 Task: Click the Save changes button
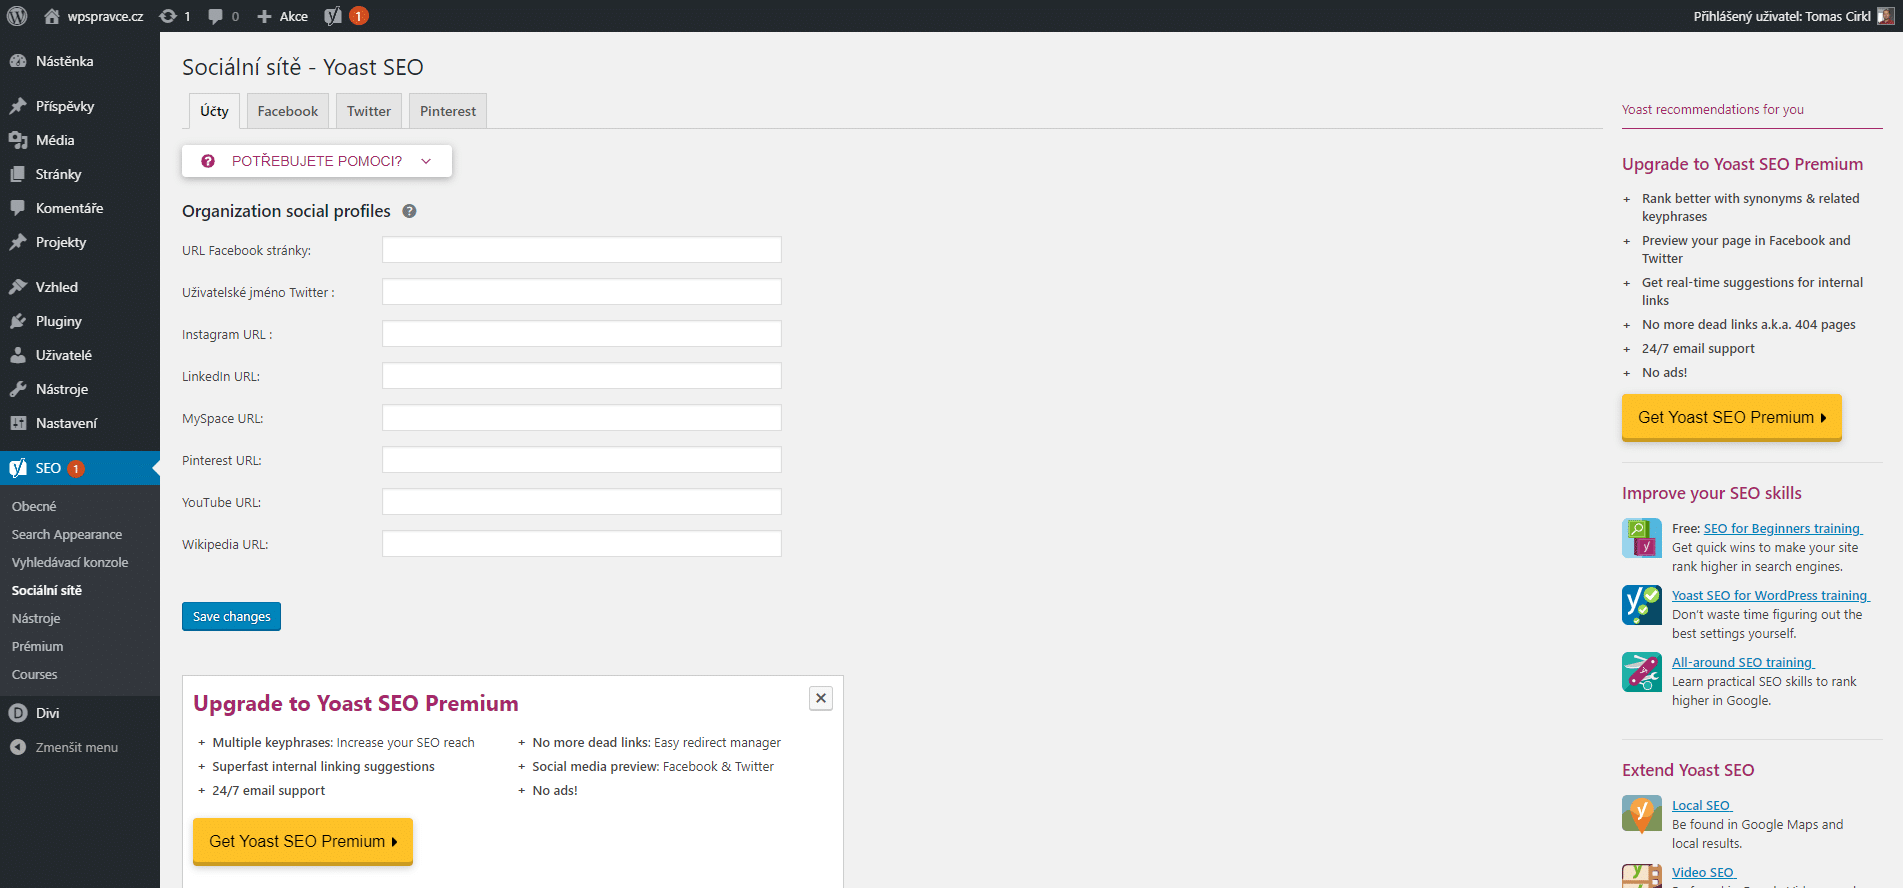pyautogui.click(x=231, y=616)
